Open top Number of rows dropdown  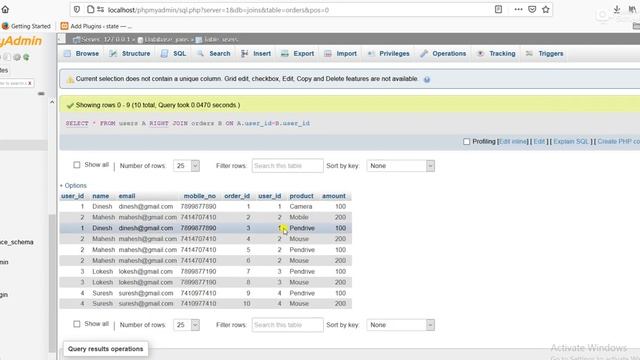coord(187,166)
